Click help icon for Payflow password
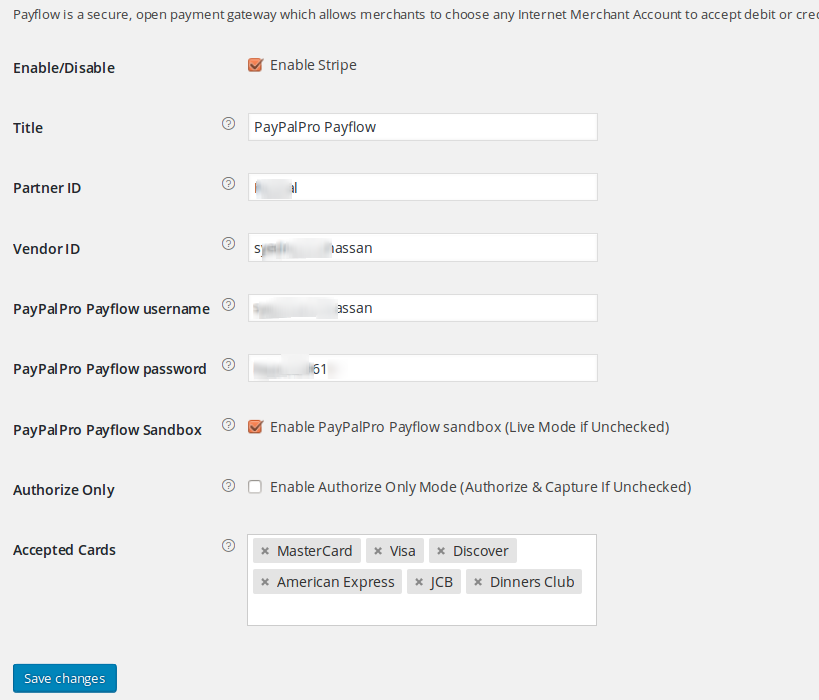 pyautogui.click(x=228, y=365)
